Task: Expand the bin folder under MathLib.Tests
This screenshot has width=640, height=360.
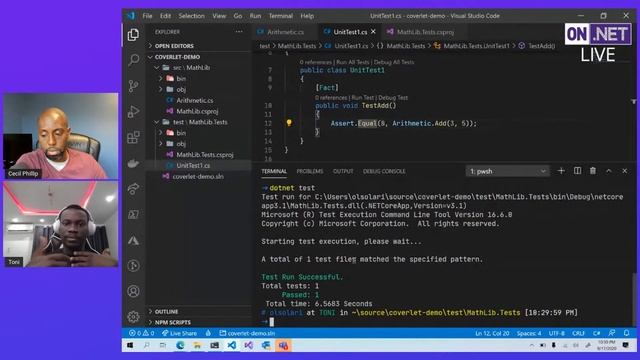Action: click(199, 133)
